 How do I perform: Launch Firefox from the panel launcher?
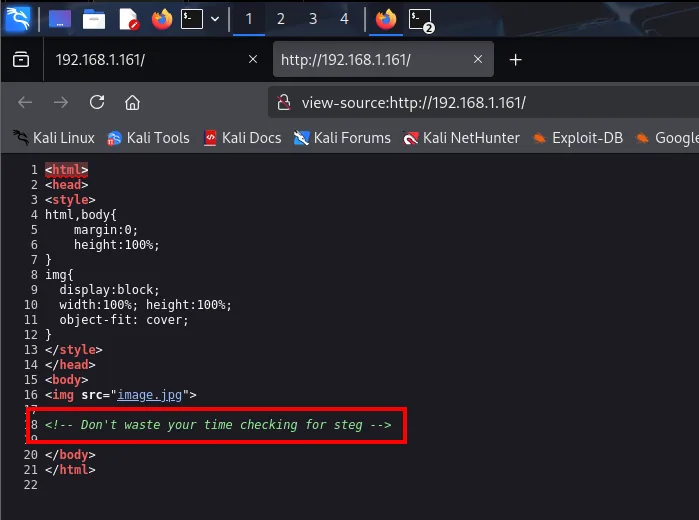pos(162,19)
